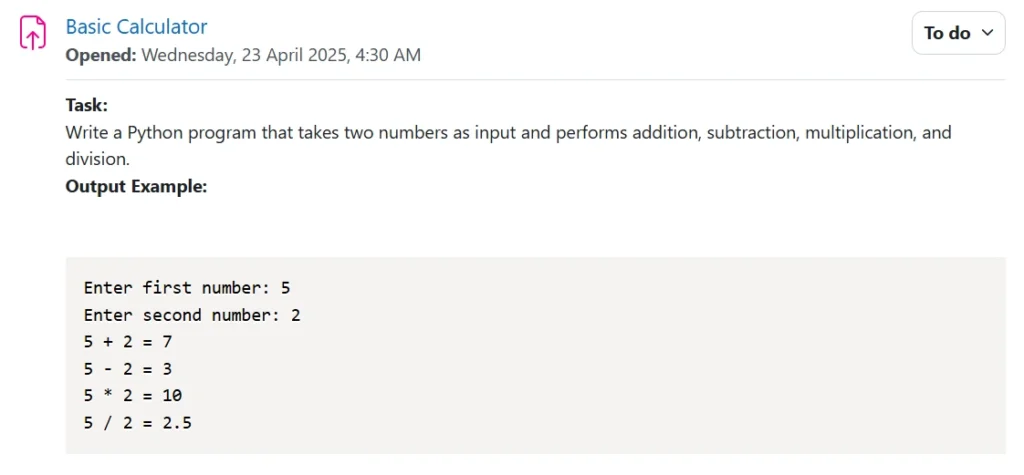Click the code line 5 / 2 = 2.5

click(x=138, y=423)
